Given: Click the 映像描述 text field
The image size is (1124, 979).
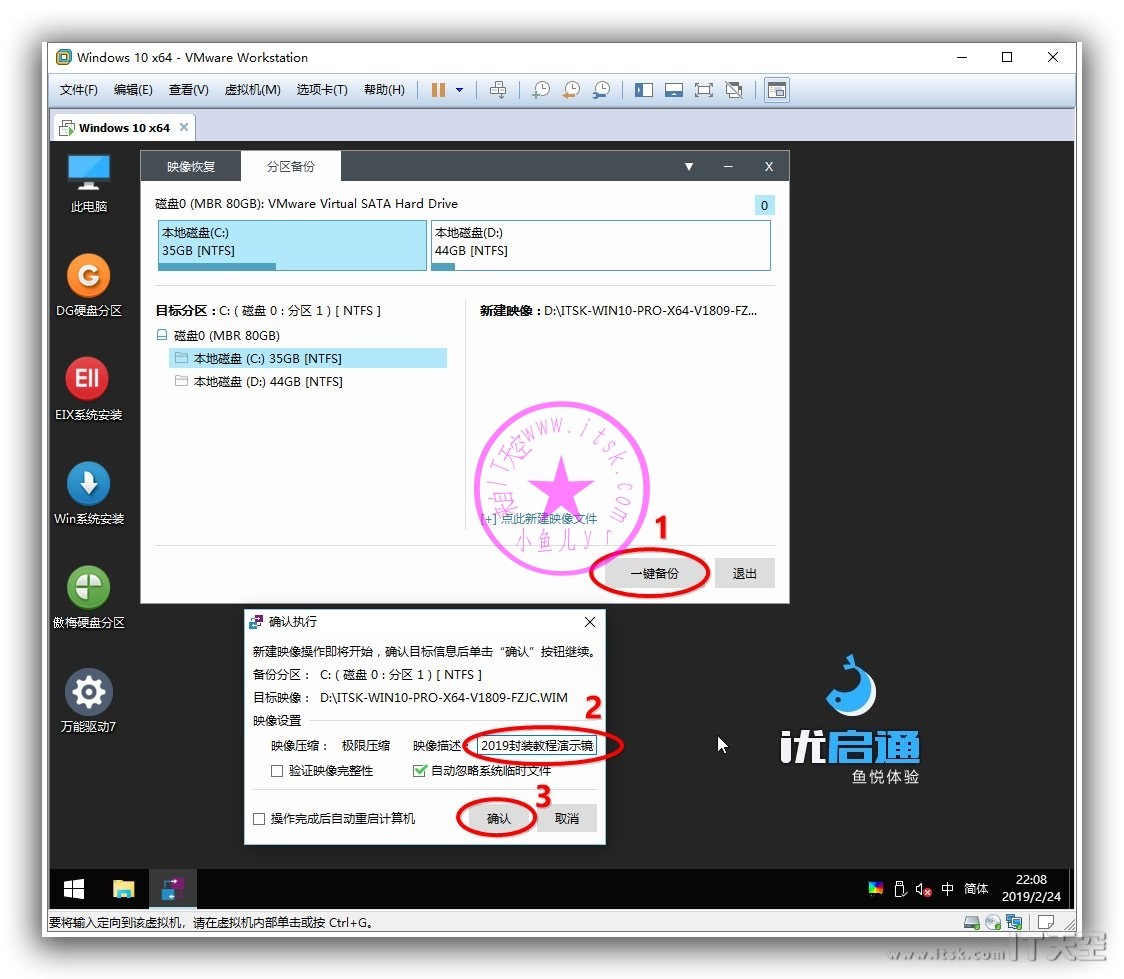Looking at the screenshot, I should (537, 745).
